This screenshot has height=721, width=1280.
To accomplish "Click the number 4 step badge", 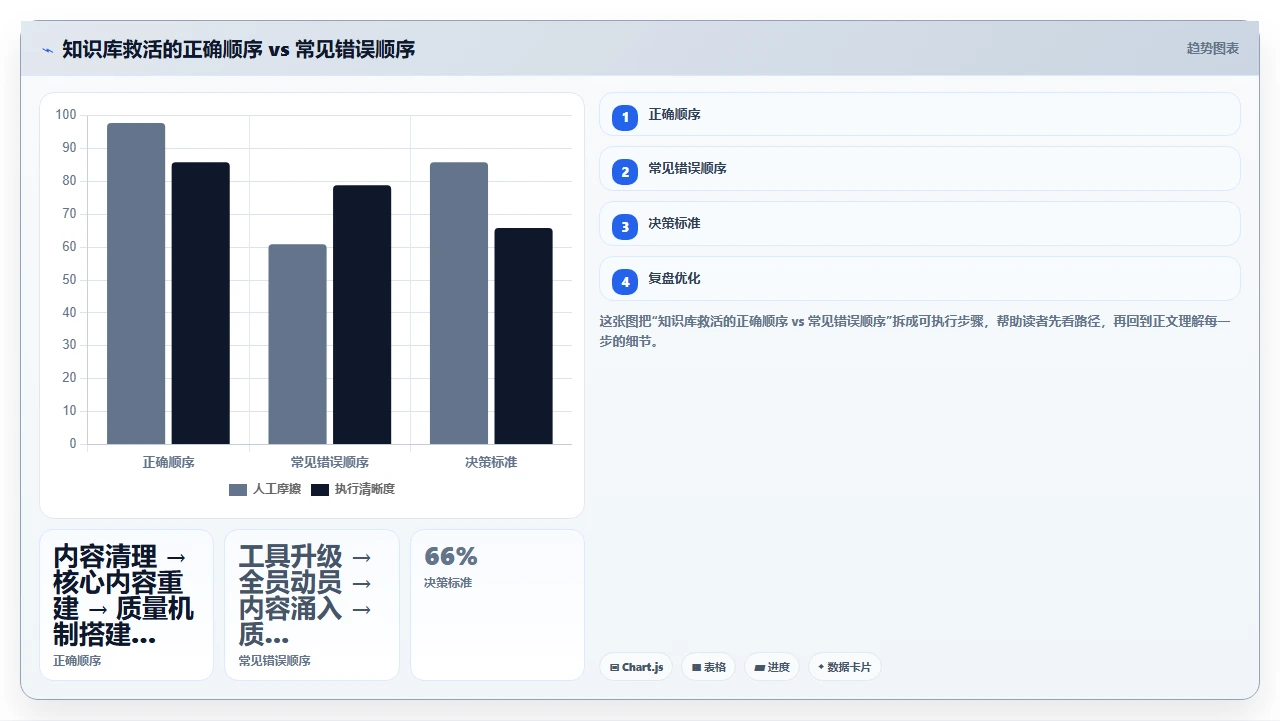I will (625, 282).
